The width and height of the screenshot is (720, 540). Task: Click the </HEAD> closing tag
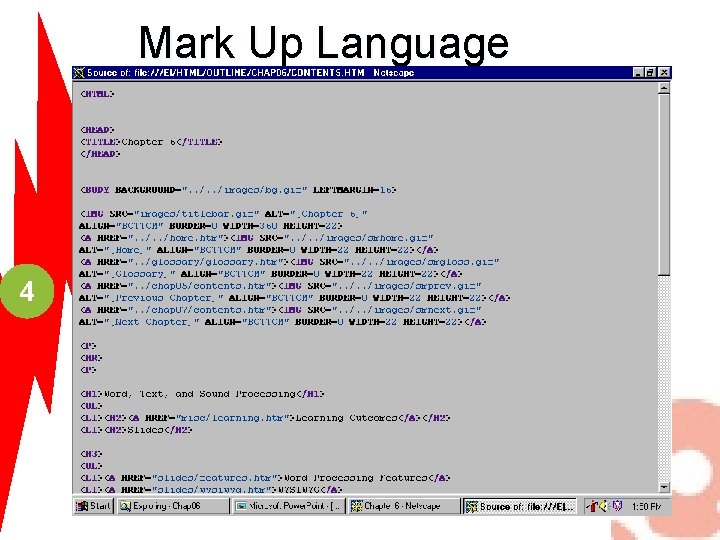coord(100,154)
